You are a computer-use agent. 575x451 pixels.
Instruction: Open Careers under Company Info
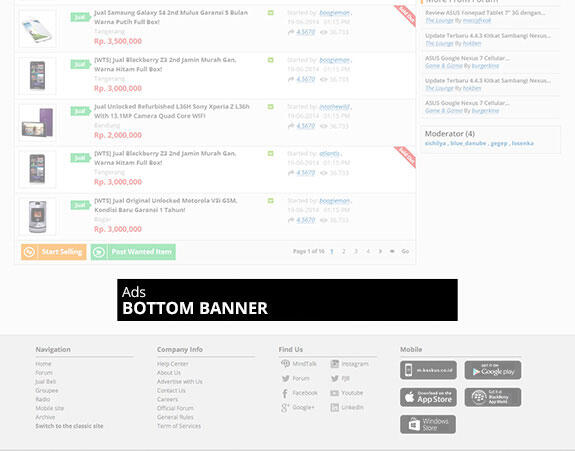[x=168, y=399]
